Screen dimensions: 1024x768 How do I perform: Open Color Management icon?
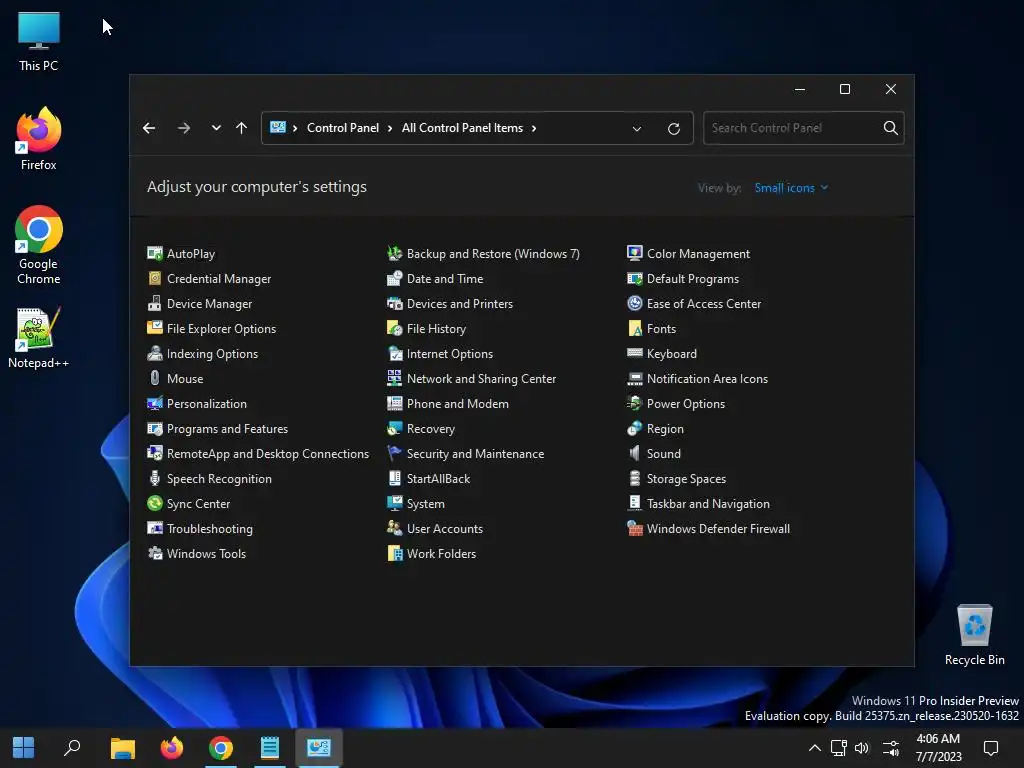(x=635, y=253)
